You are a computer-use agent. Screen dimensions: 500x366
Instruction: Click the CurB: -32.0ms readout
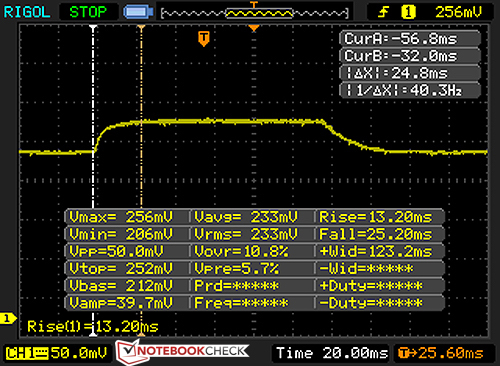pyautogui.click(x=410, y=56)
